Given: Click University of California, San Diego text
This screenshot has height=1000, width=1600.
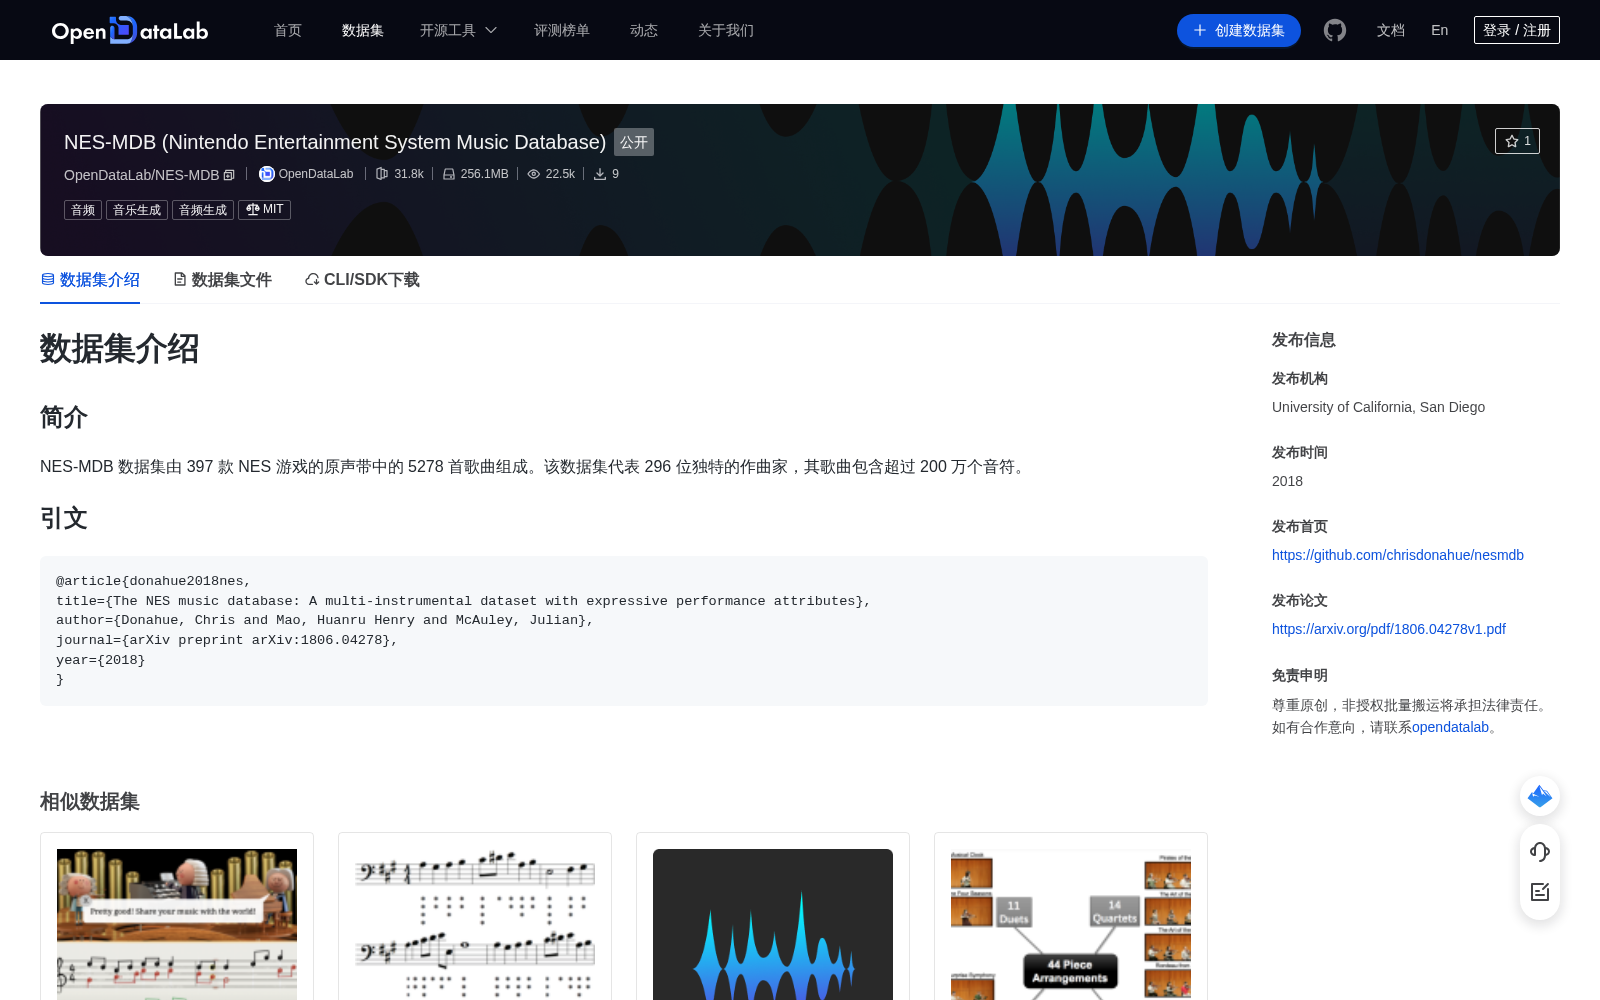Looking at the screenshot, I should [x=1378, y=407].
